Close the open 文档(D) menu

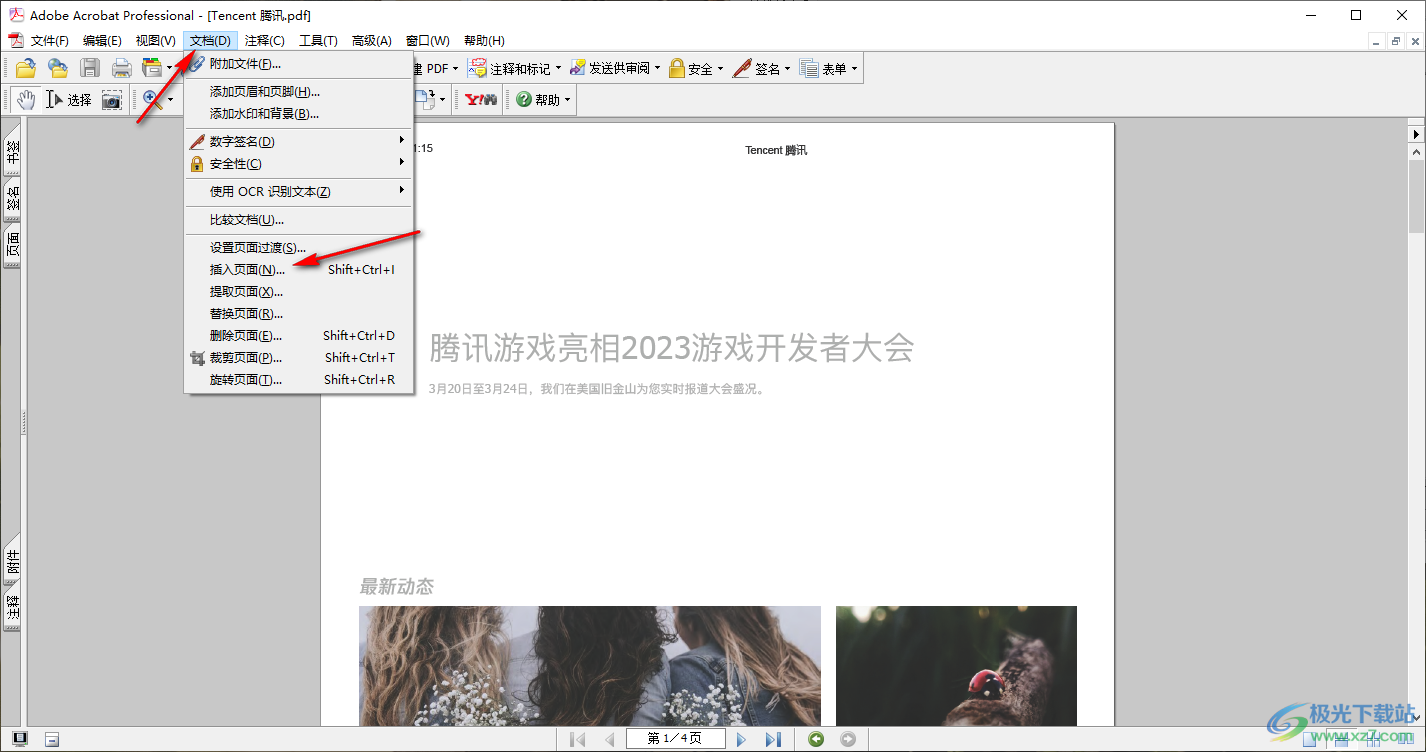211,40
